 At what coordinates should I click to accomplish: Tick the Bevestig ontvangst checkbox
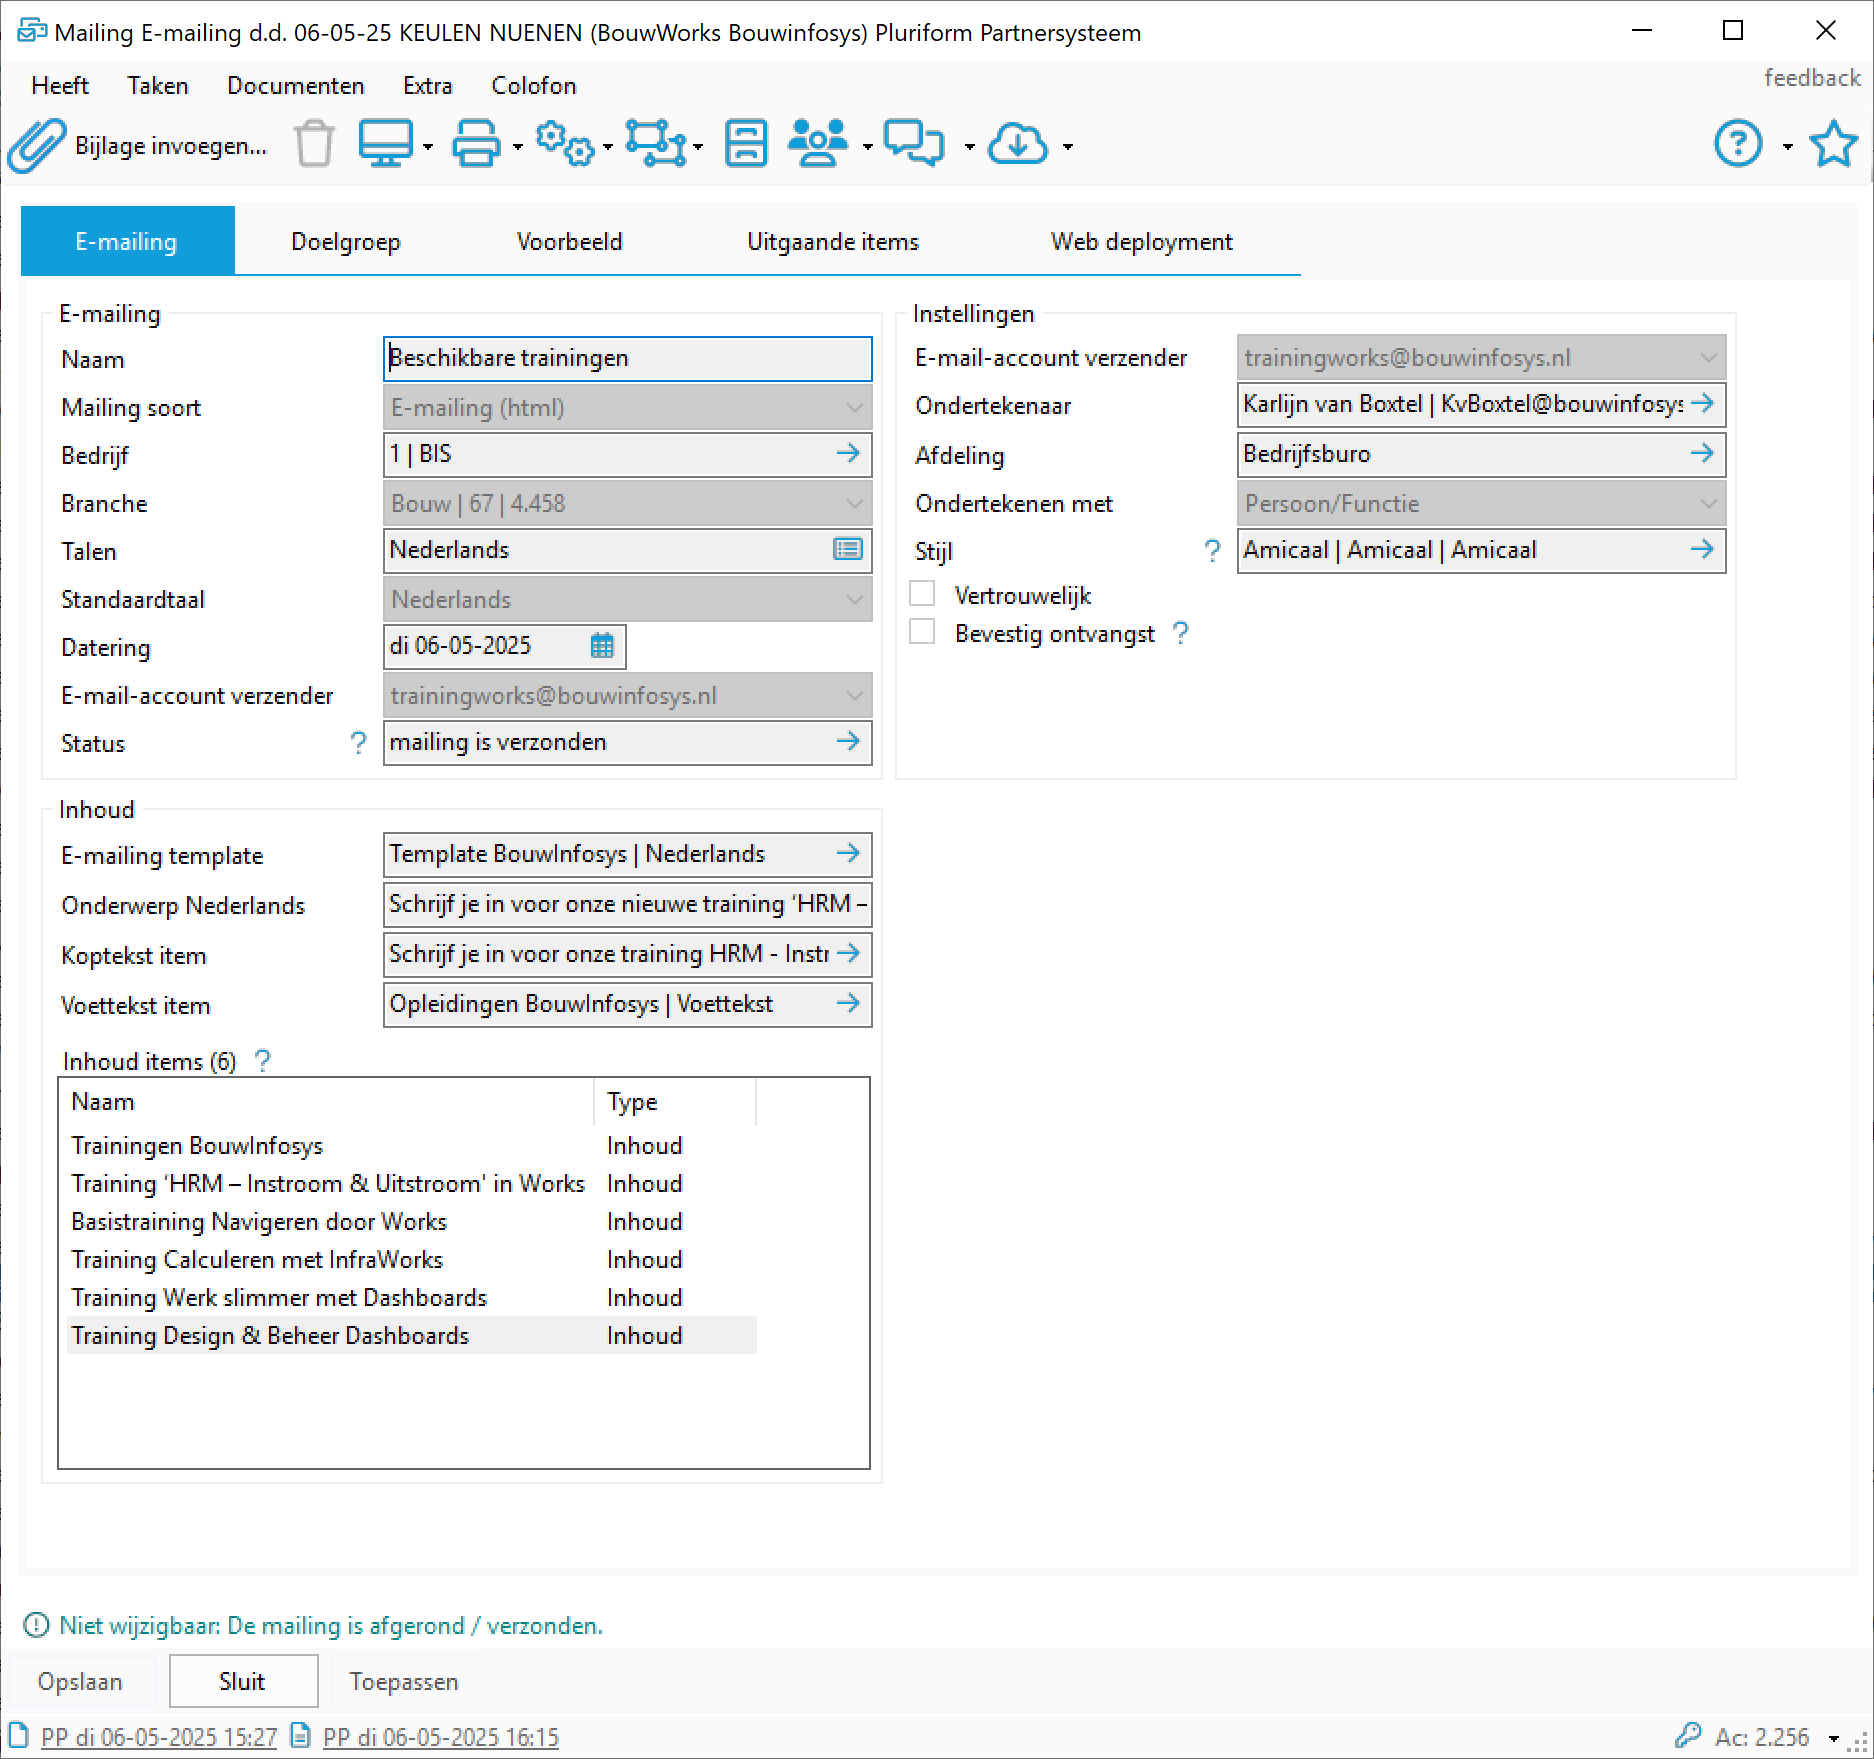[922, 633]
